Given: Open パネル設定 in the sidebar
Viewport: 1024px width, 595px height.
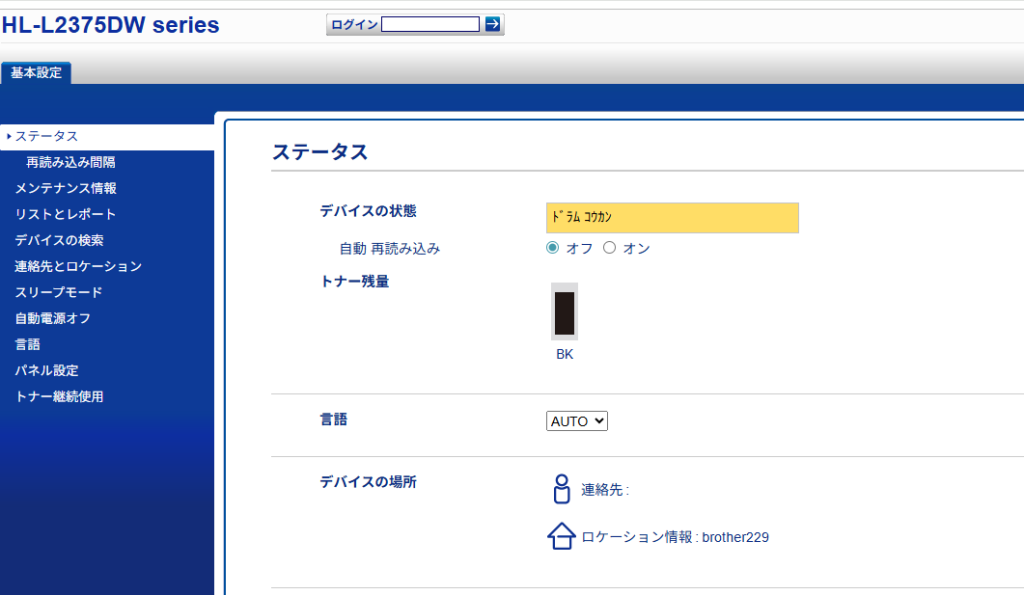Looking at the screenshot, I should [x=46, y=370].
